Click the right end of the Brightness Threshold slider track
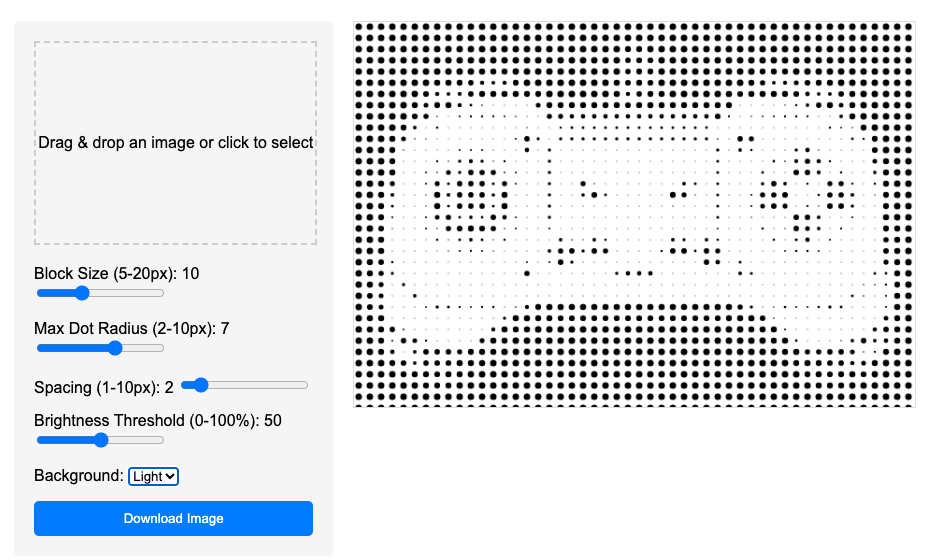Screen dimensions: 933x560 (160, 440)
